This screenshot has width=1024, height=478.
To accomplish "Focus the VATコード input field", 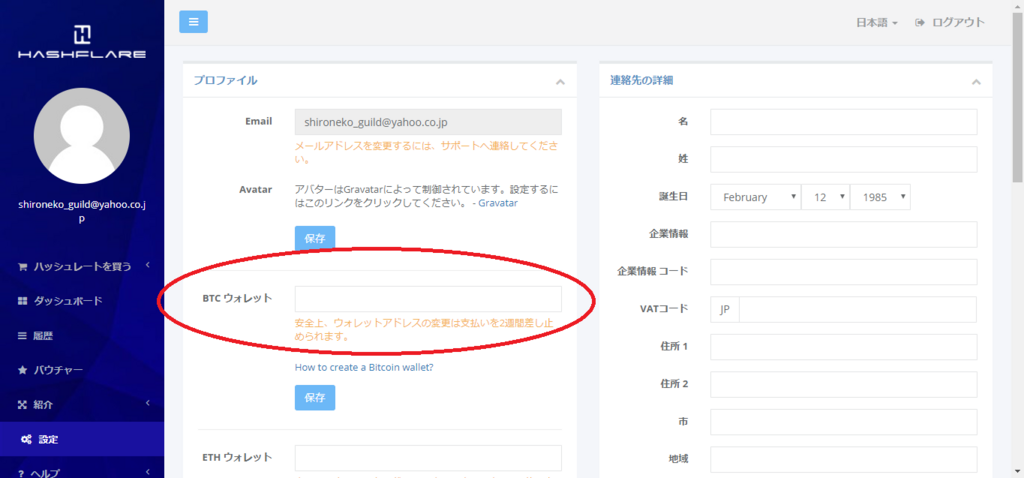I will point(858,310).
